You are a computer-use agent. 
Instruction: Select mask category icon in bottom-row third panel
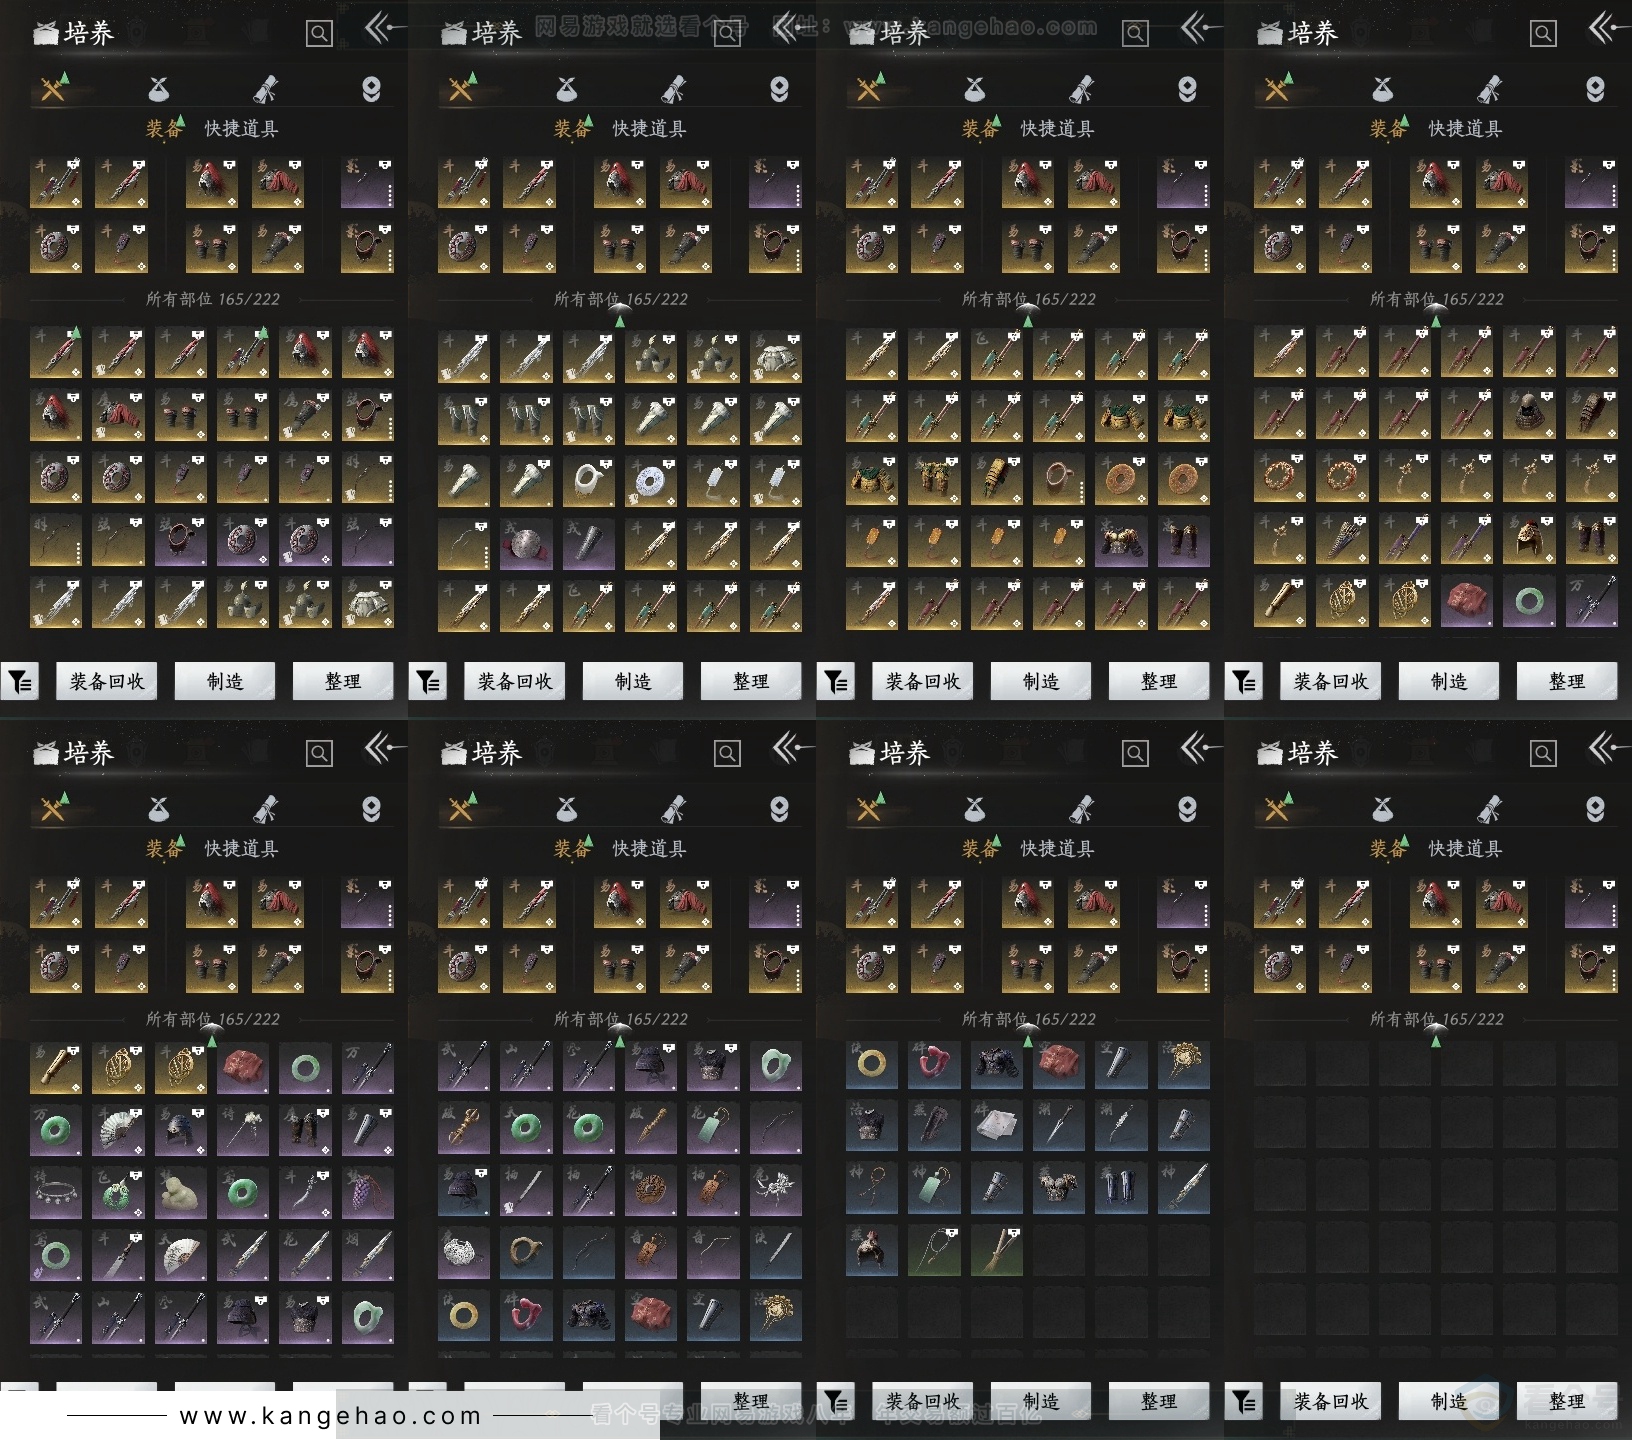1187,810
